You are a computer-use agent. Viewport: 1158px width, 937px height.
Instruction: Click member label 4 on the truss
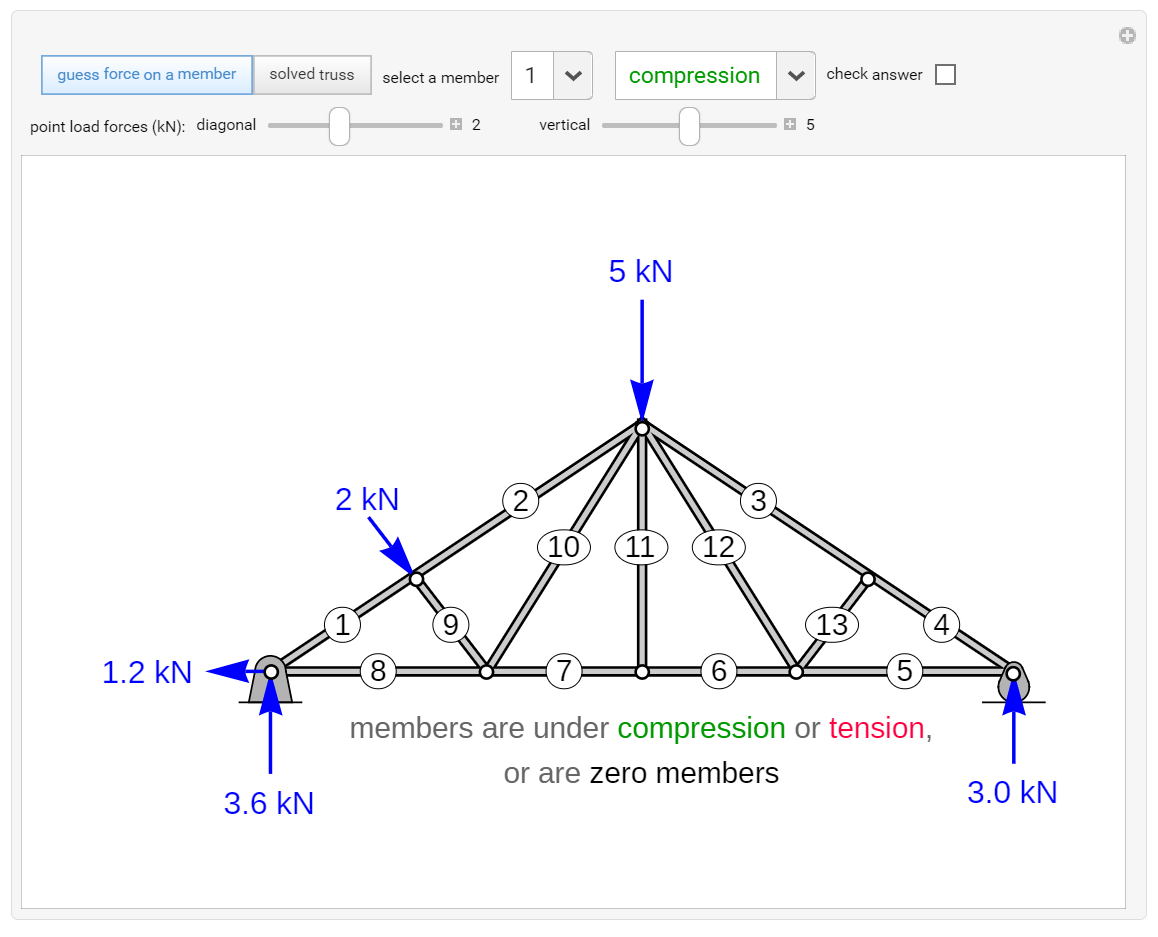942,625
